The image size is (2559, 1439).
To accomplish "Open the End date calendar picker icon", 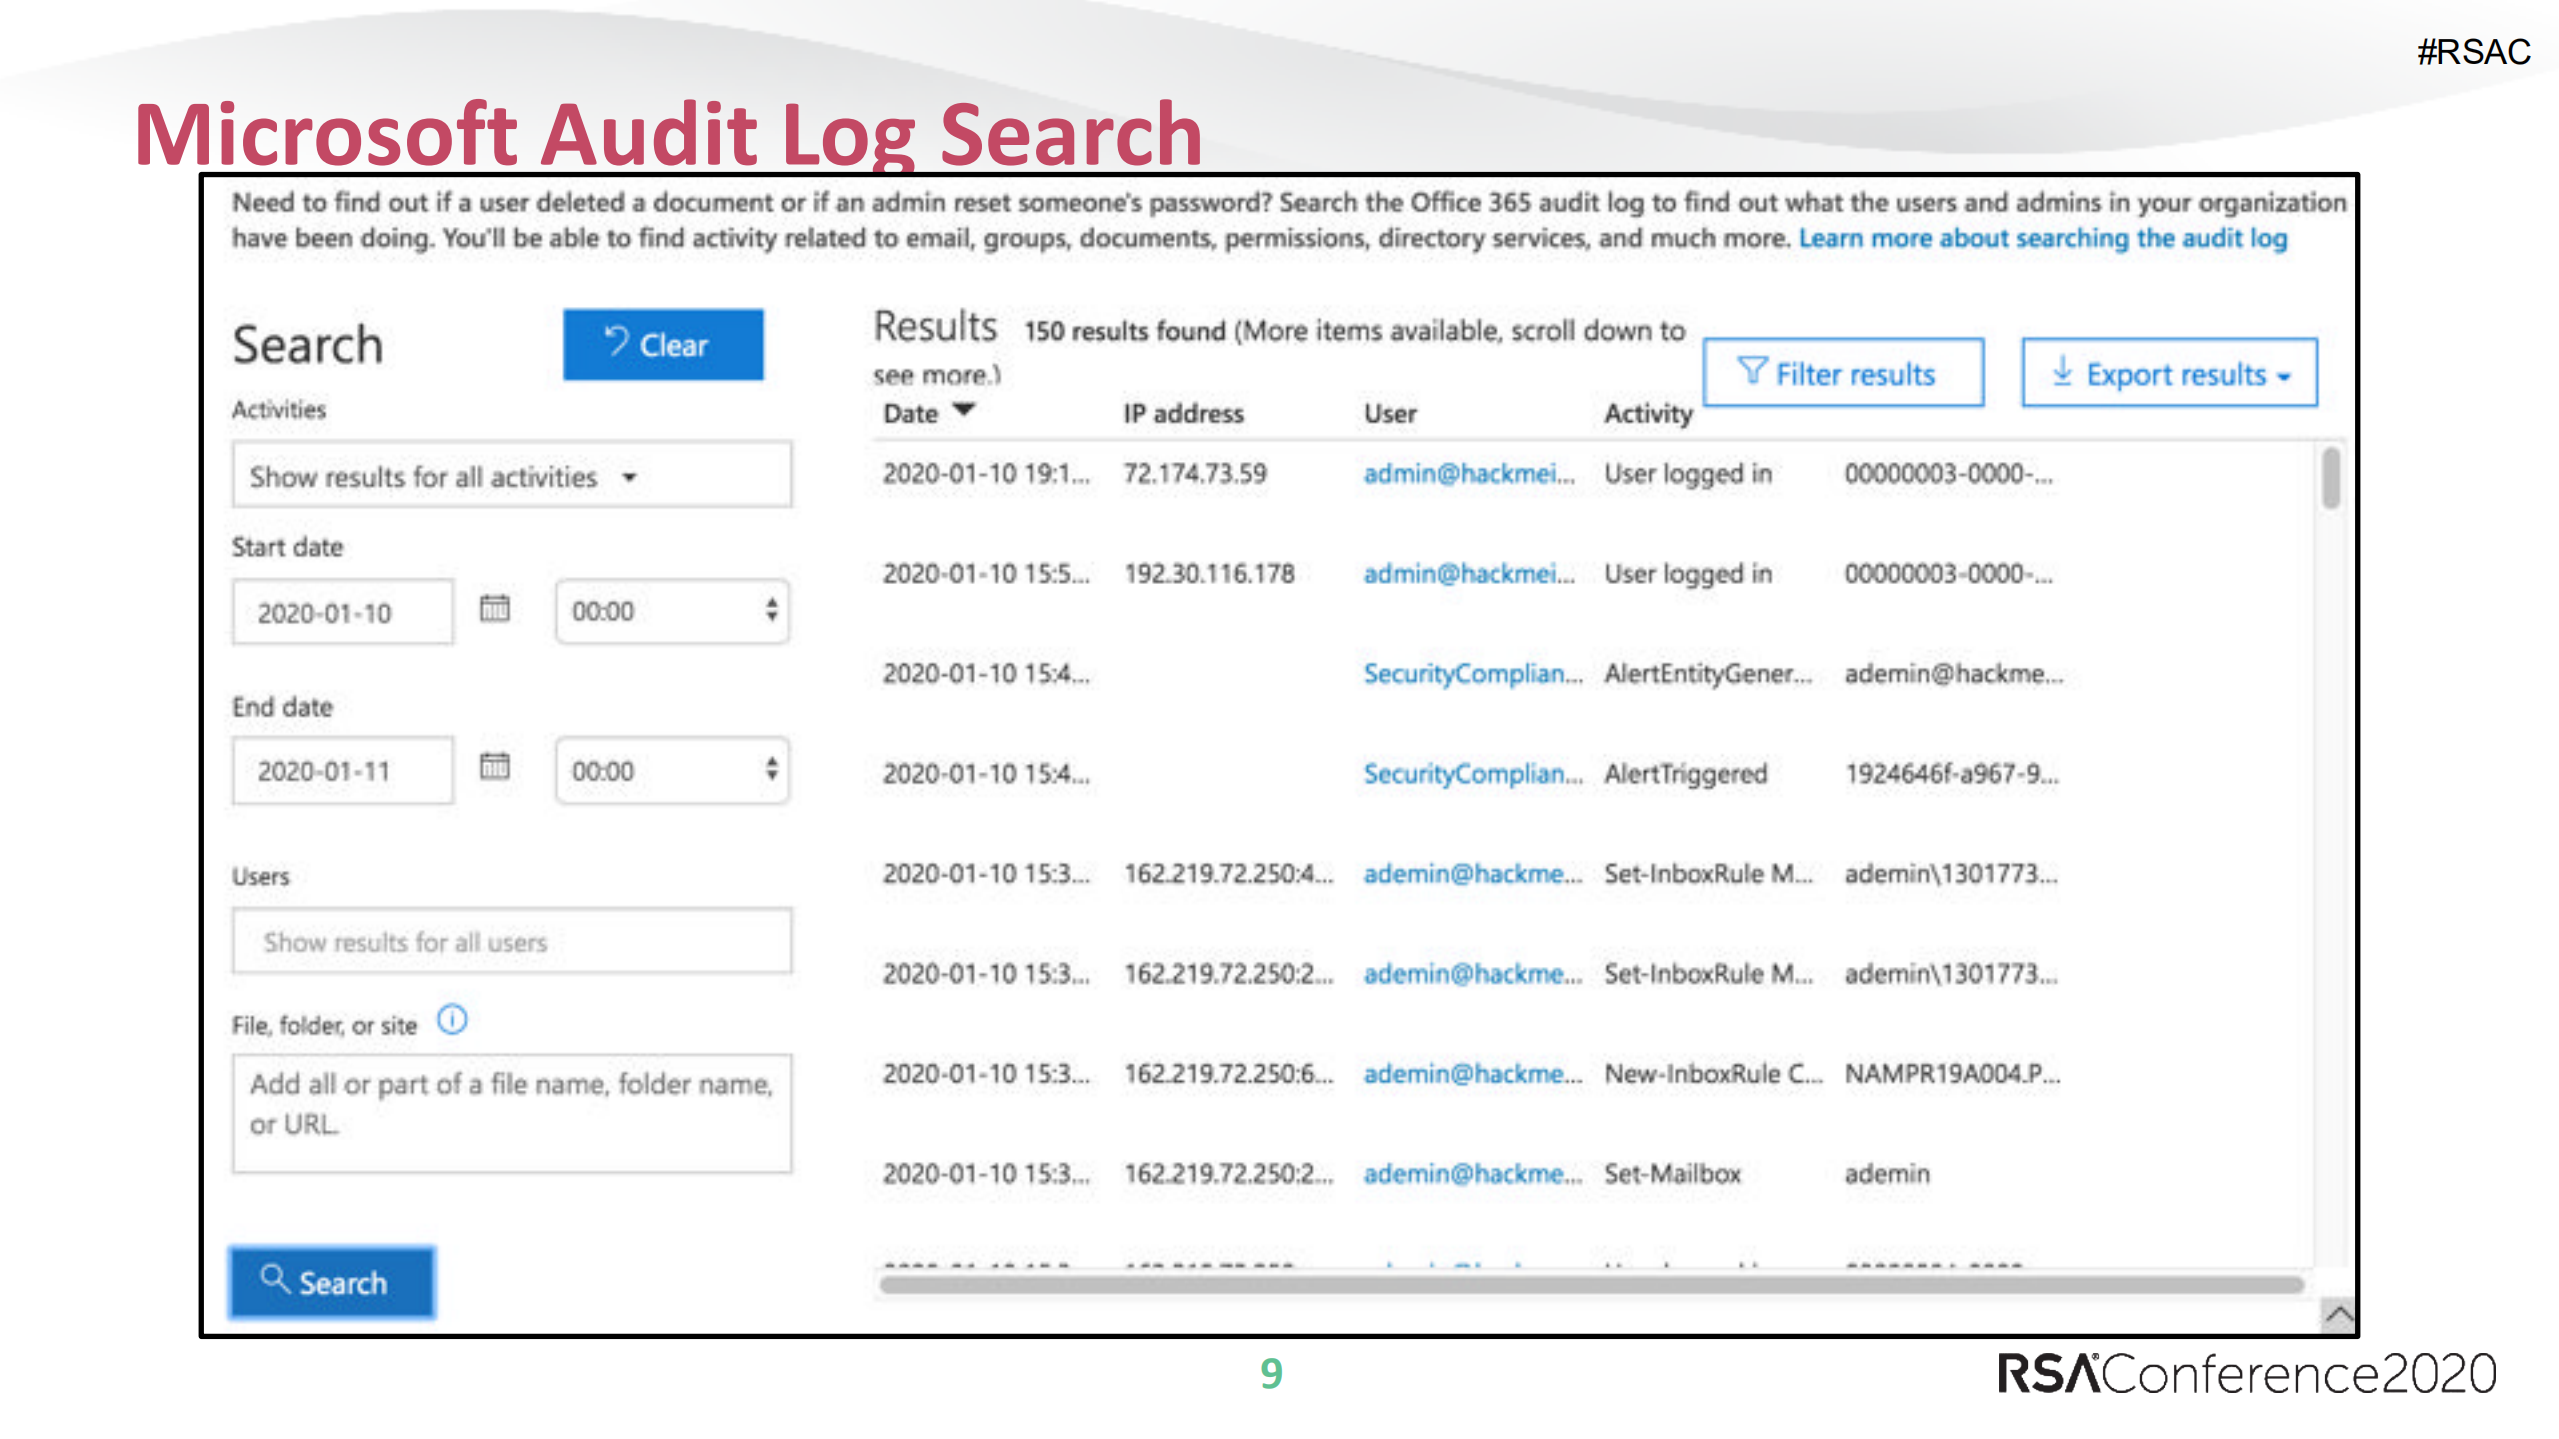I will (x=494, y=767).
